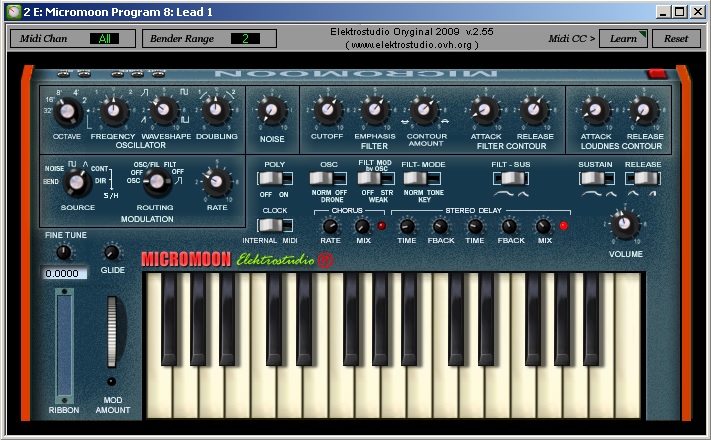
Task: Click the oscillator Doubling knob
Action: pyautogui.click(x=216, y=110)
